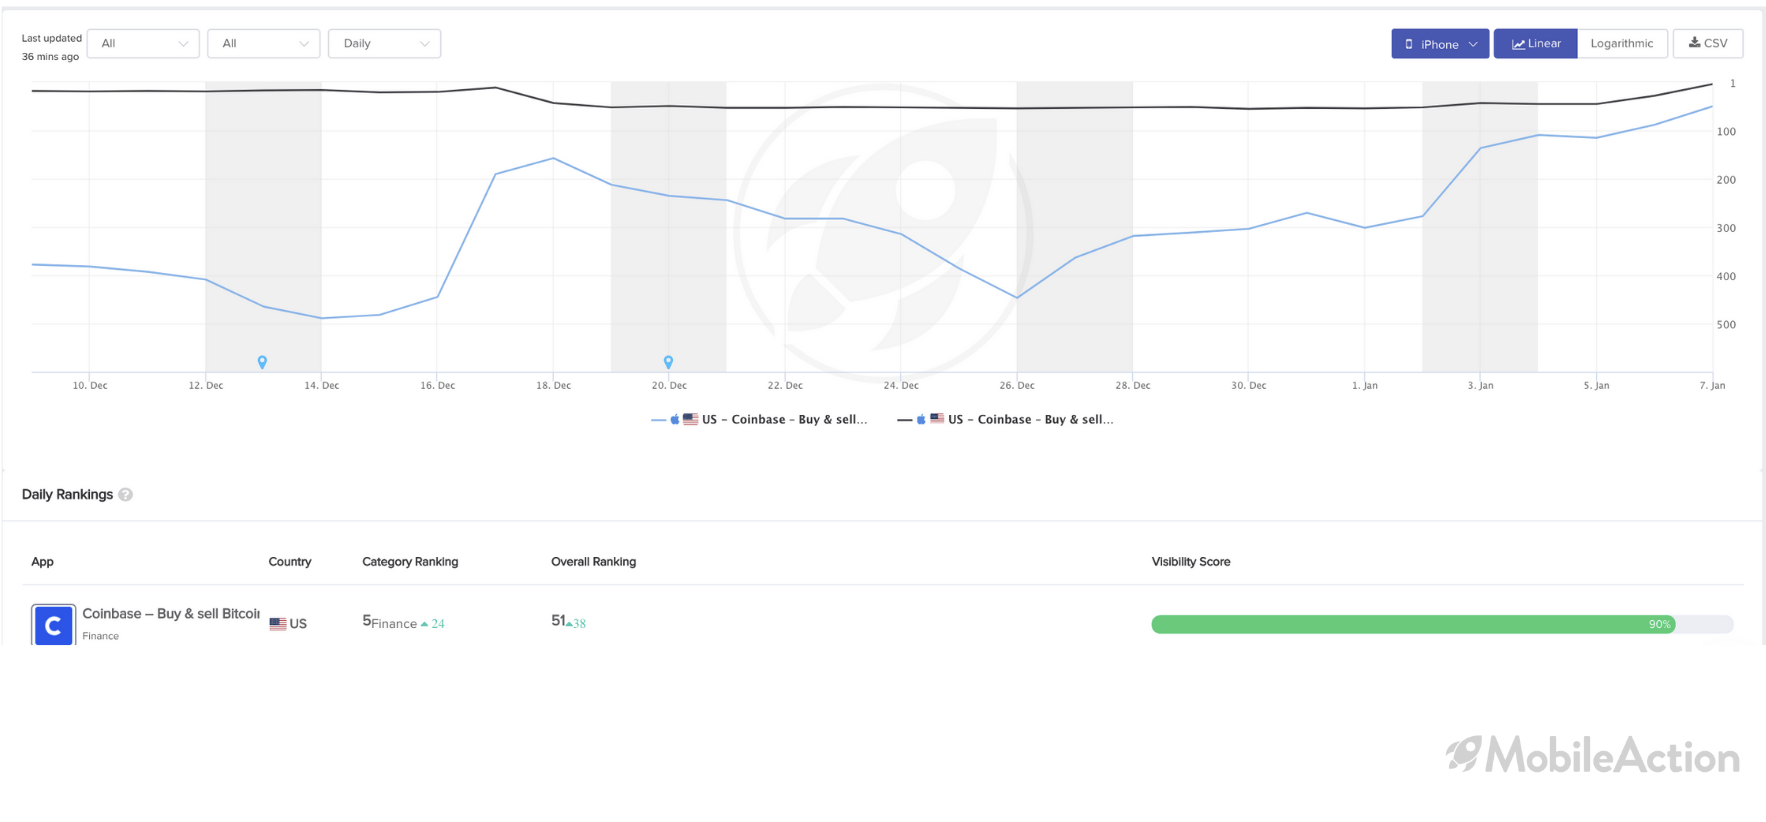Click the MobileAction rocket logo
1766x822 pixels.
(1463, 754)
